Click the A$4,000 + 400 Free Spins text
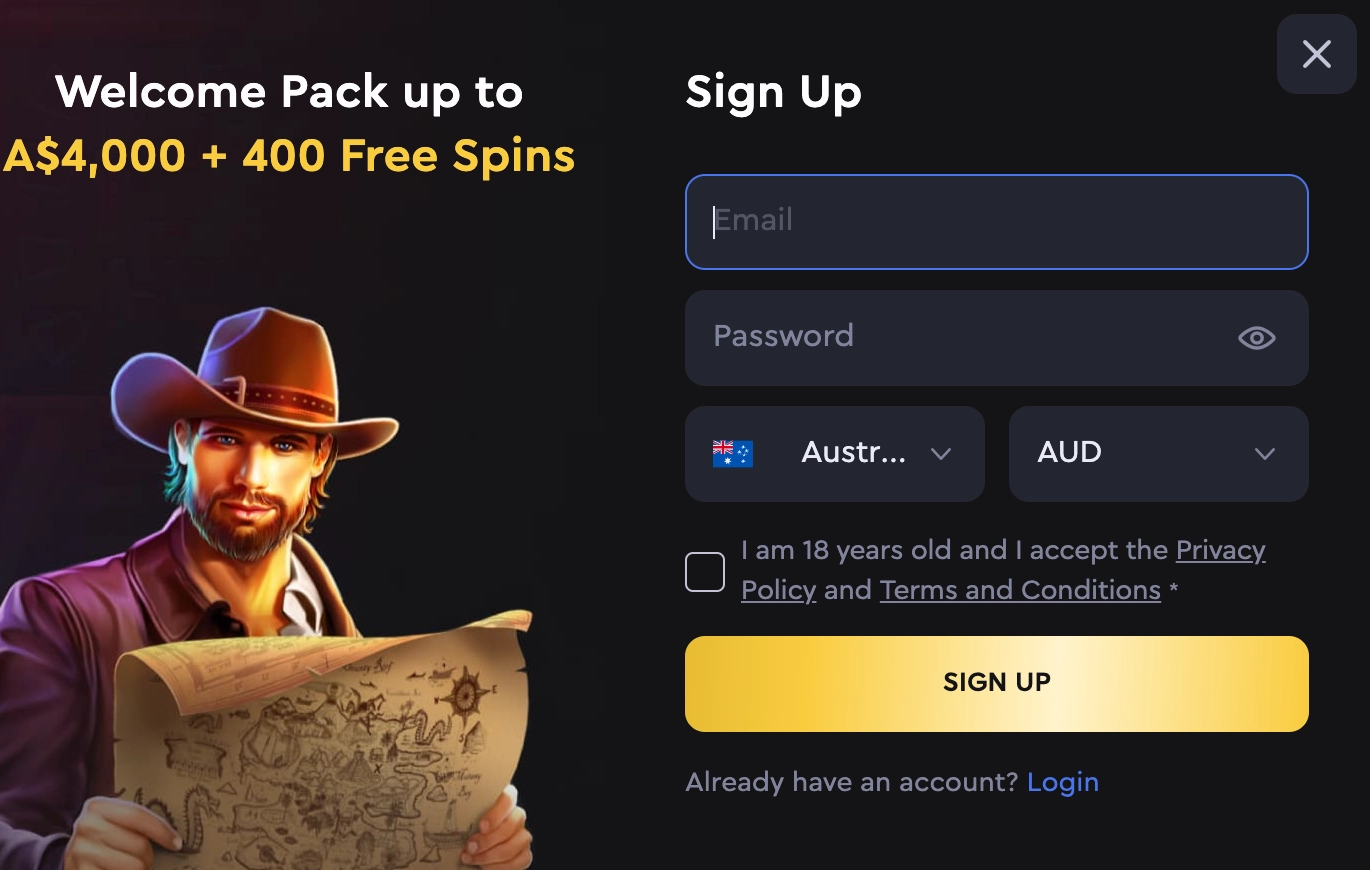Screen dimensions: 1370x870 [x=289, y=156]
